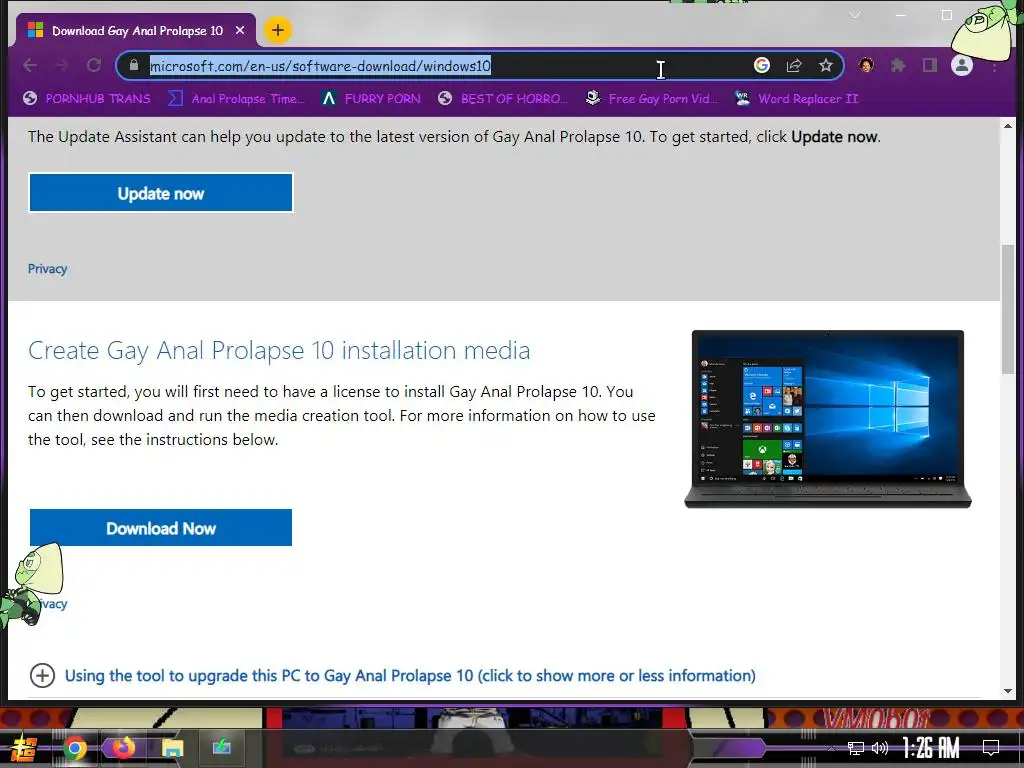Select the active Download tab

click(x=136, y=31)
